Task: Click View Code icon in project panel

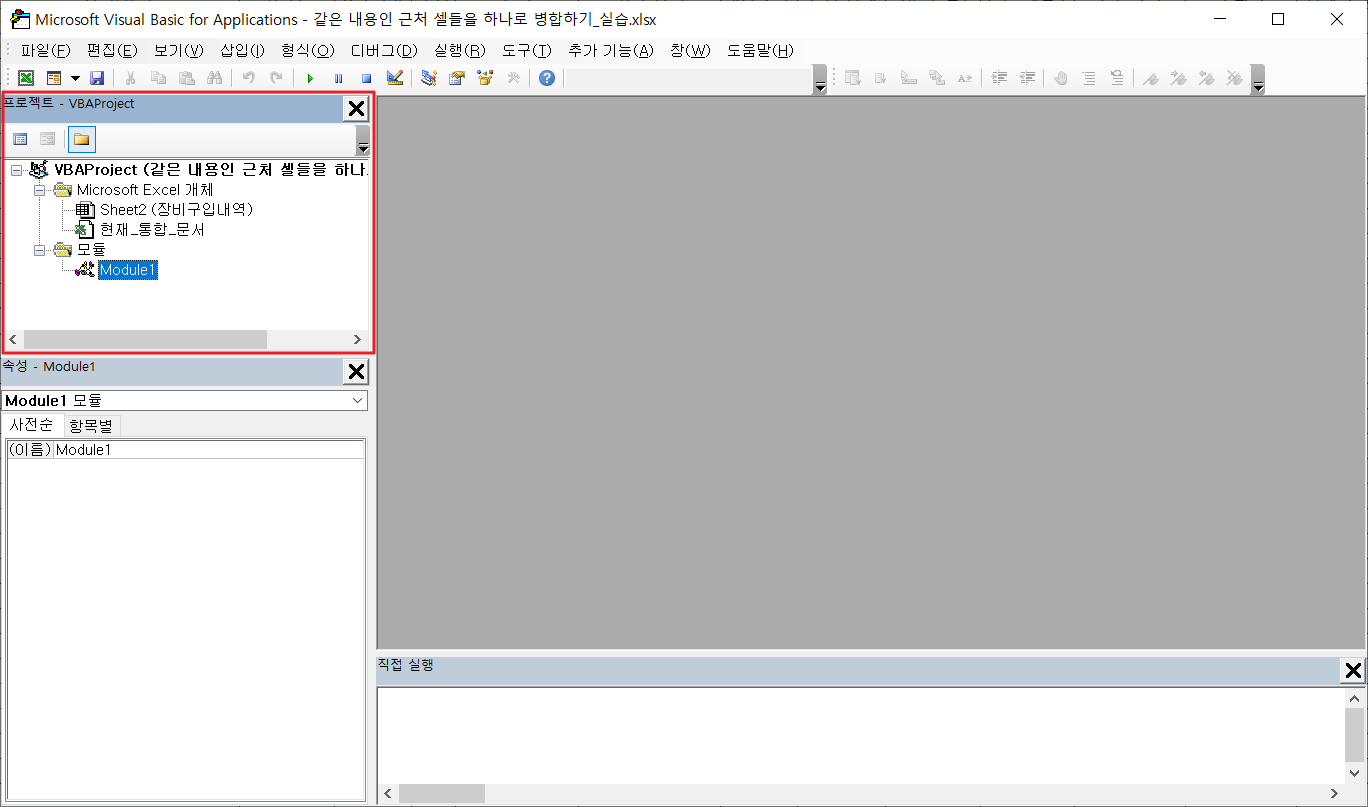Action: click(x=20, y=139)
